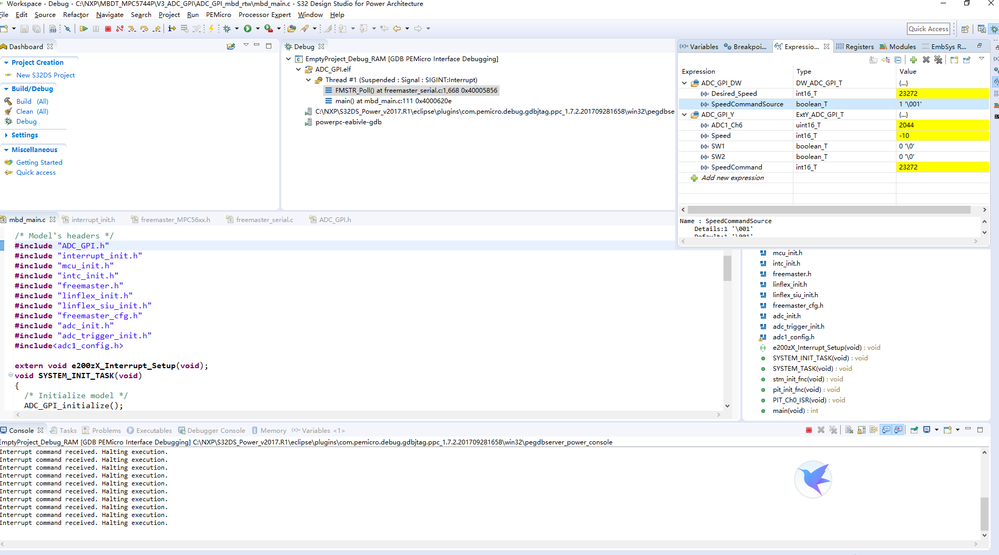The height and width of the screenshot is (555, 999).
Task: Collapse EmptyProject_Debug_RAM launch node
Action: (289, 59)
